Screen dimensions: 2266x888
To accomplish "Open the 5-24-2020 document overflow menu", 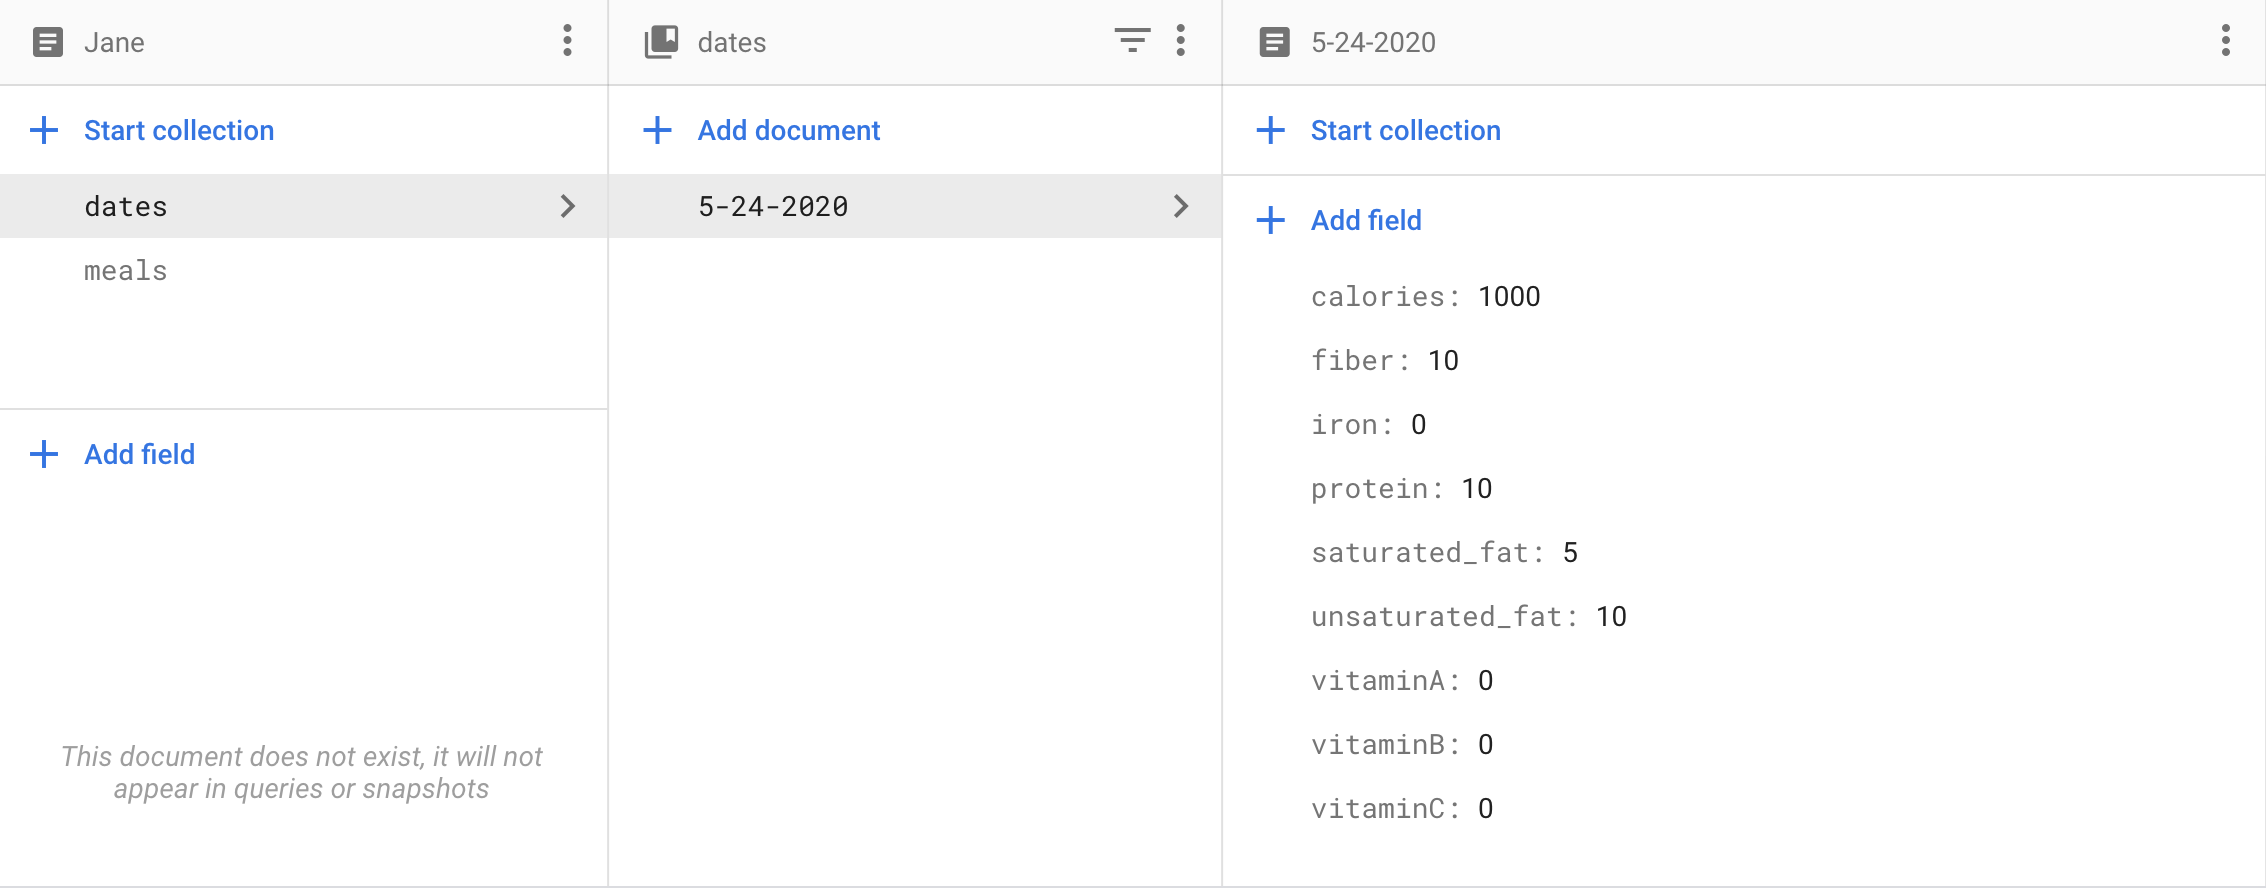I will click(2225, 41).
